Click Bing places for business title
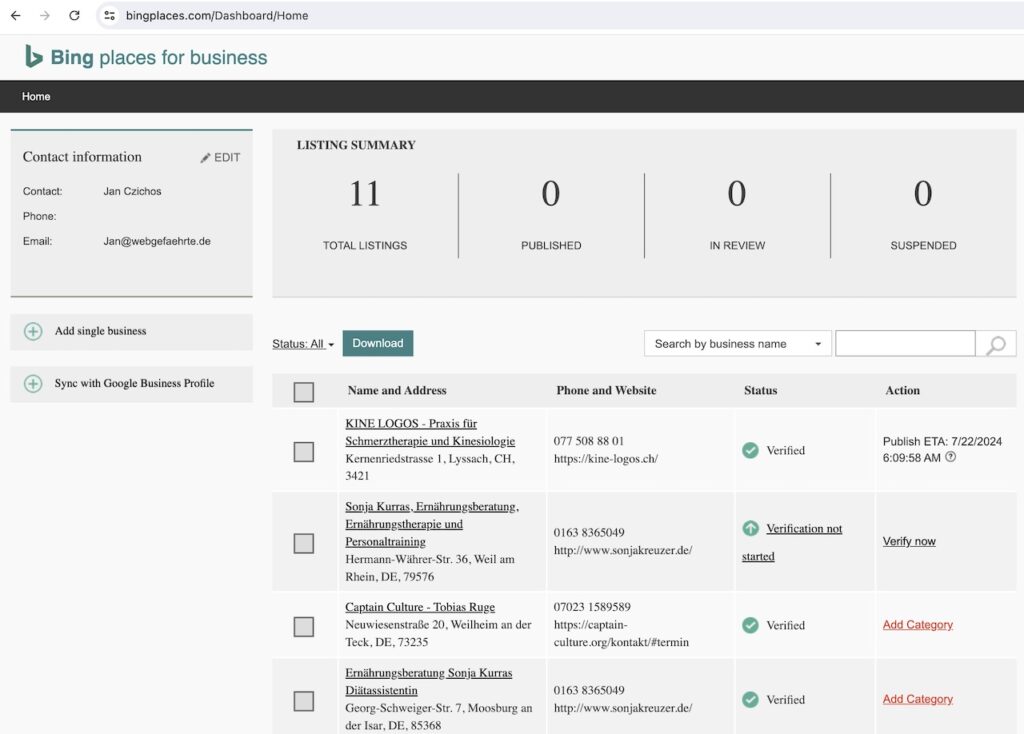 159,57
